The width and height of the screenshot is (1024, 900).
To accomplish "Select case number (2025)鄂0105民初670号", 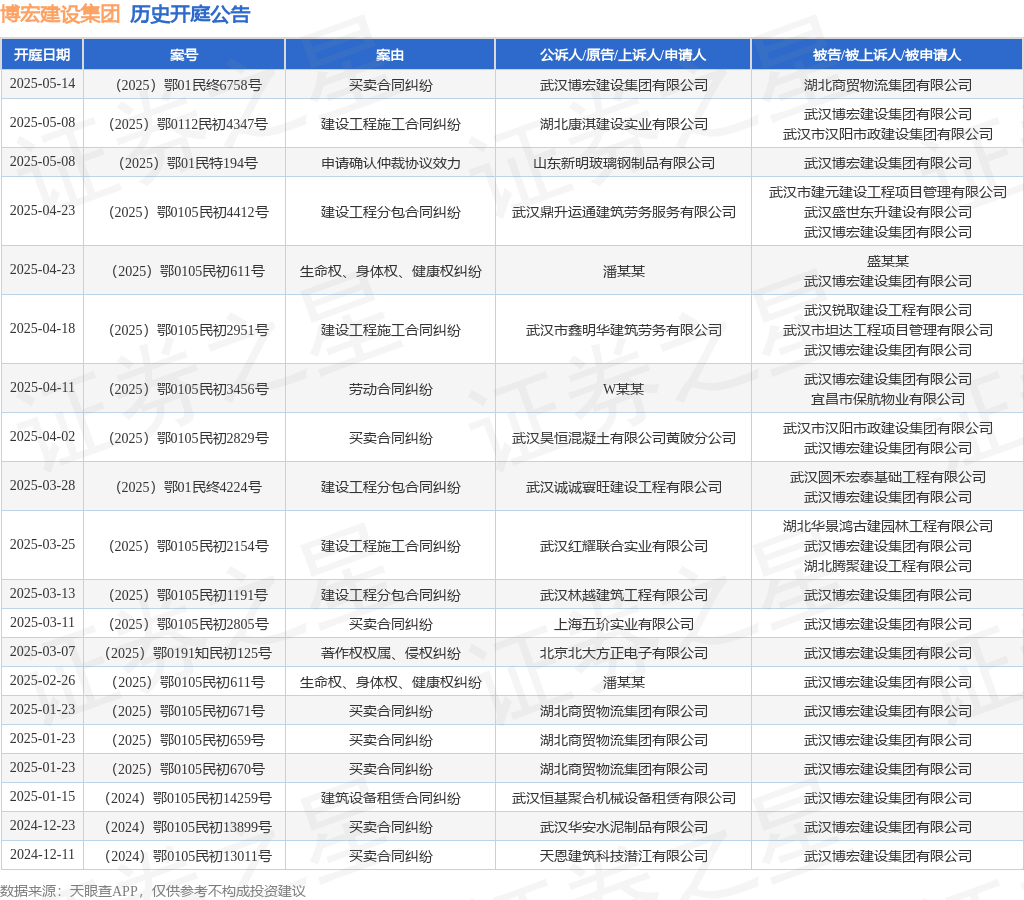I will pos(188,769).
